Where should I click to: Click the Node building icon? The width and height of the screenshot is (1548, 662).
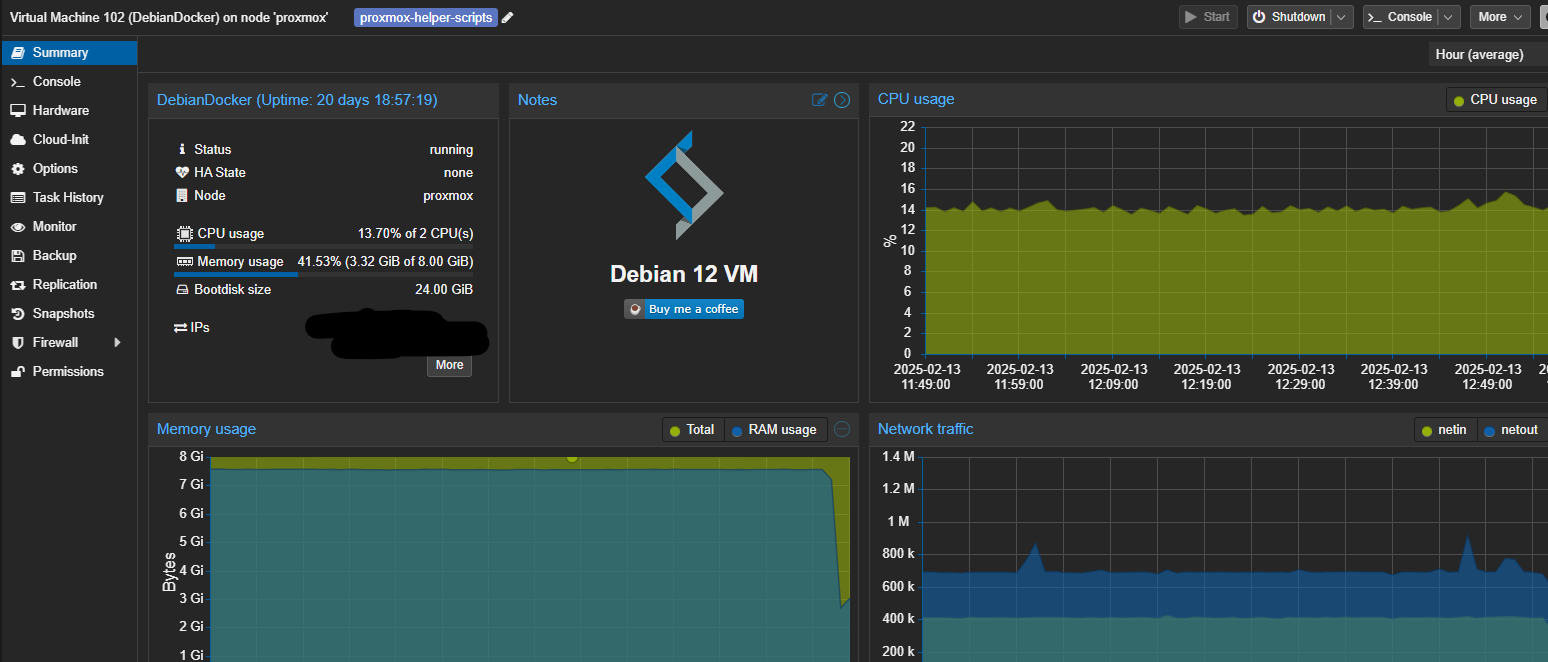tap(182, 196)
